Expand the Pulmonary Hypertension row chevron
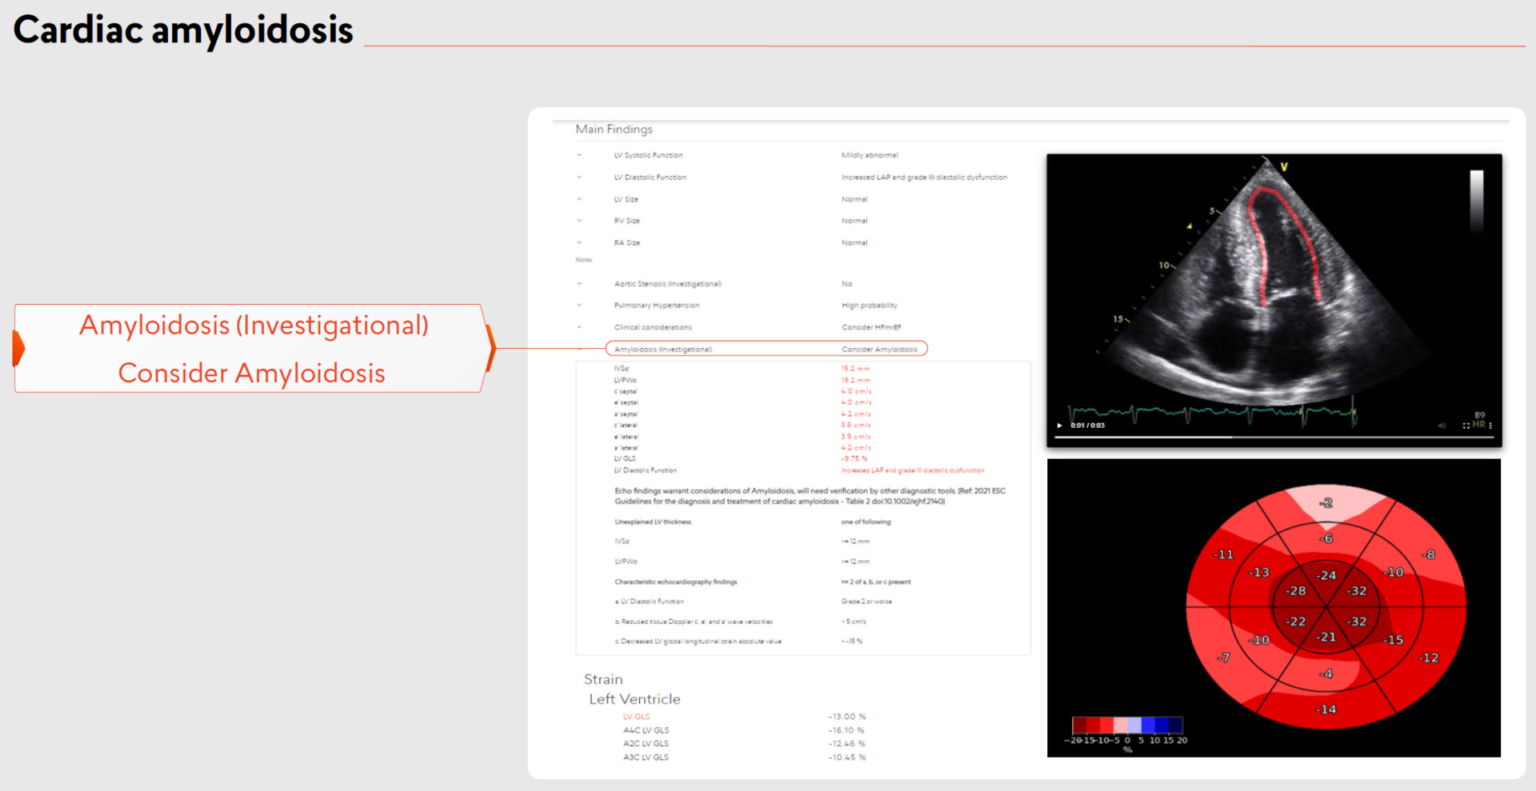Image resolution: width=1536 pixels, height=791 pixels. 579,306
